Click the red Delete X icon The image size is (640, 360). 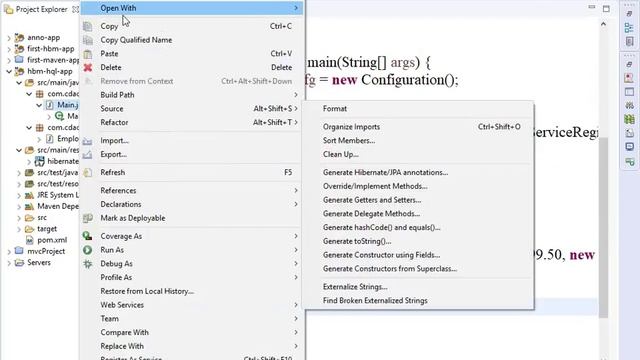87,67
